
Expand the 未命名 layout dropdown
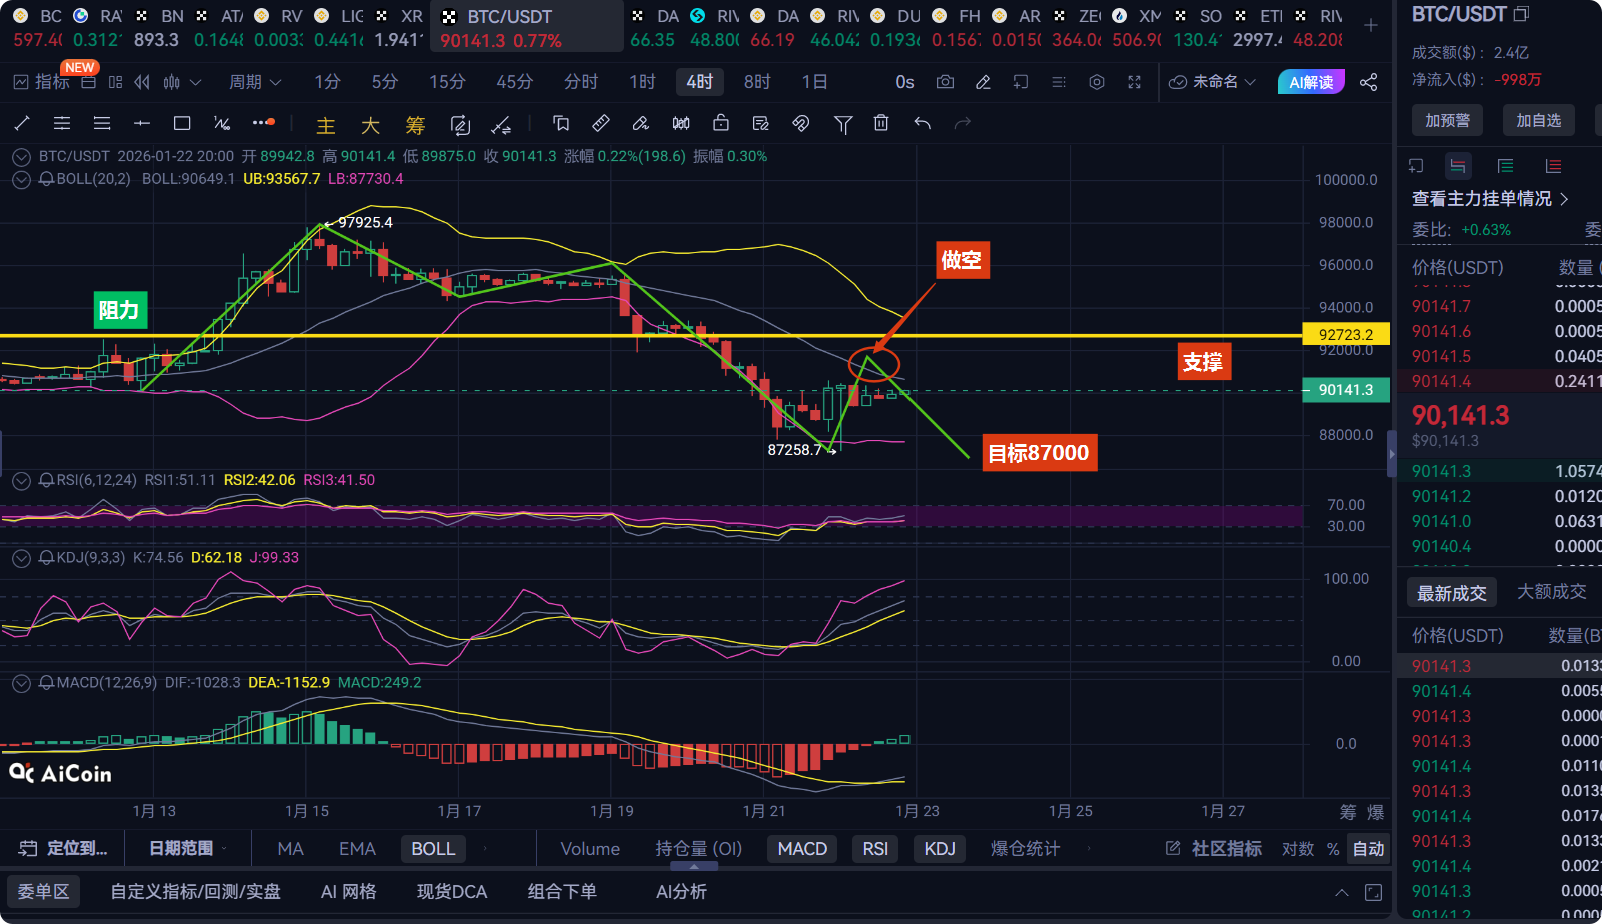(x=1213, y=82)
